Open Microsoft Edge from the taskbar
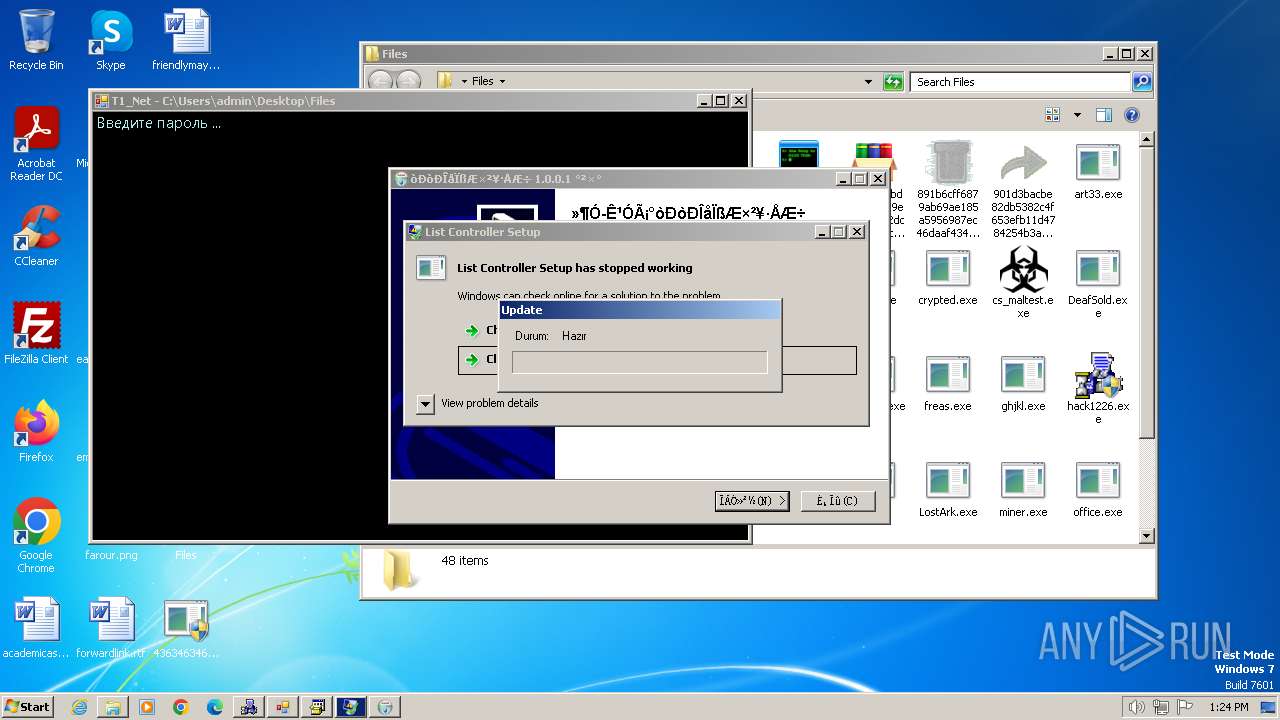Viewport: 1280px width, 720px height. click(215, 707)
